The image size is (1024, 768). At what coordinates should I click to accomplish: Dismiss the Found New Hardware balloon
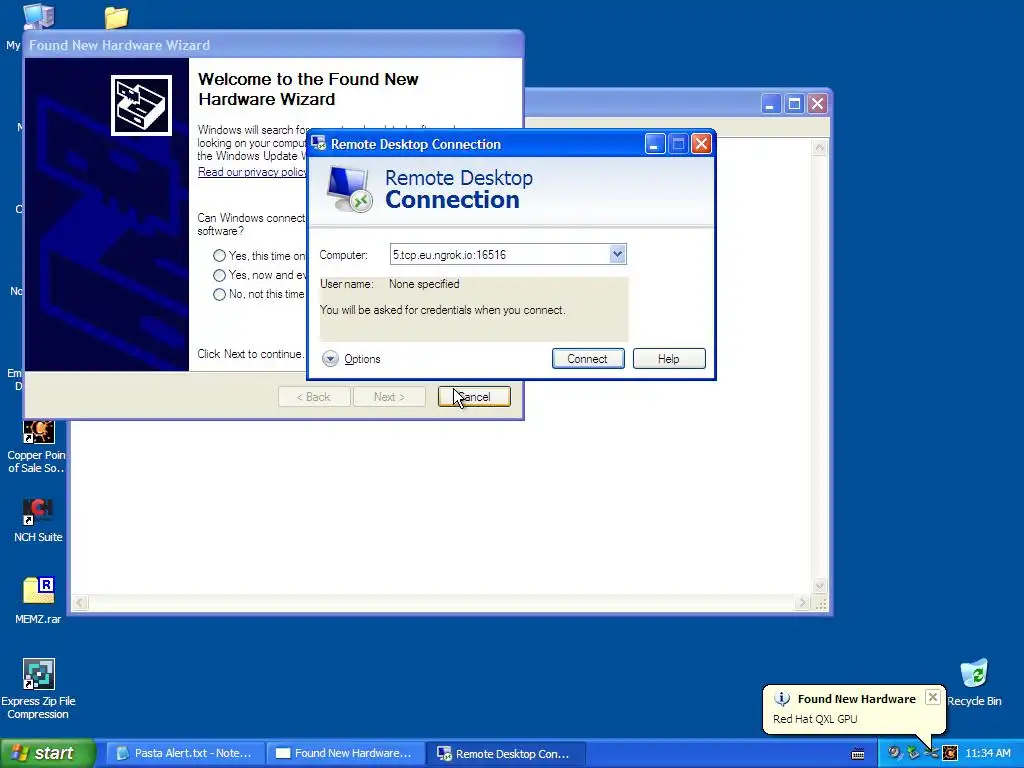point(933,697)
